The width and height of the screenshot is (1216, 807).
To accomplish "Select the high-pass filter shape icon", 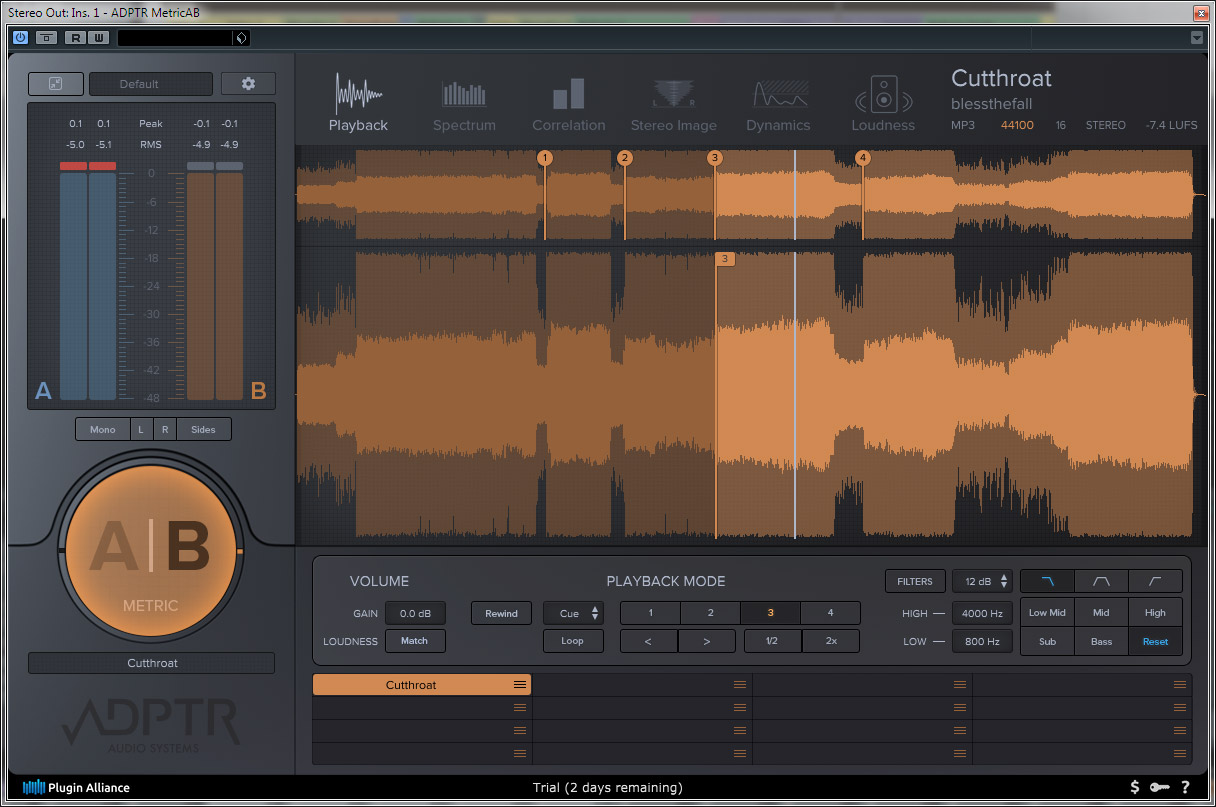I will click(1155, 581).
